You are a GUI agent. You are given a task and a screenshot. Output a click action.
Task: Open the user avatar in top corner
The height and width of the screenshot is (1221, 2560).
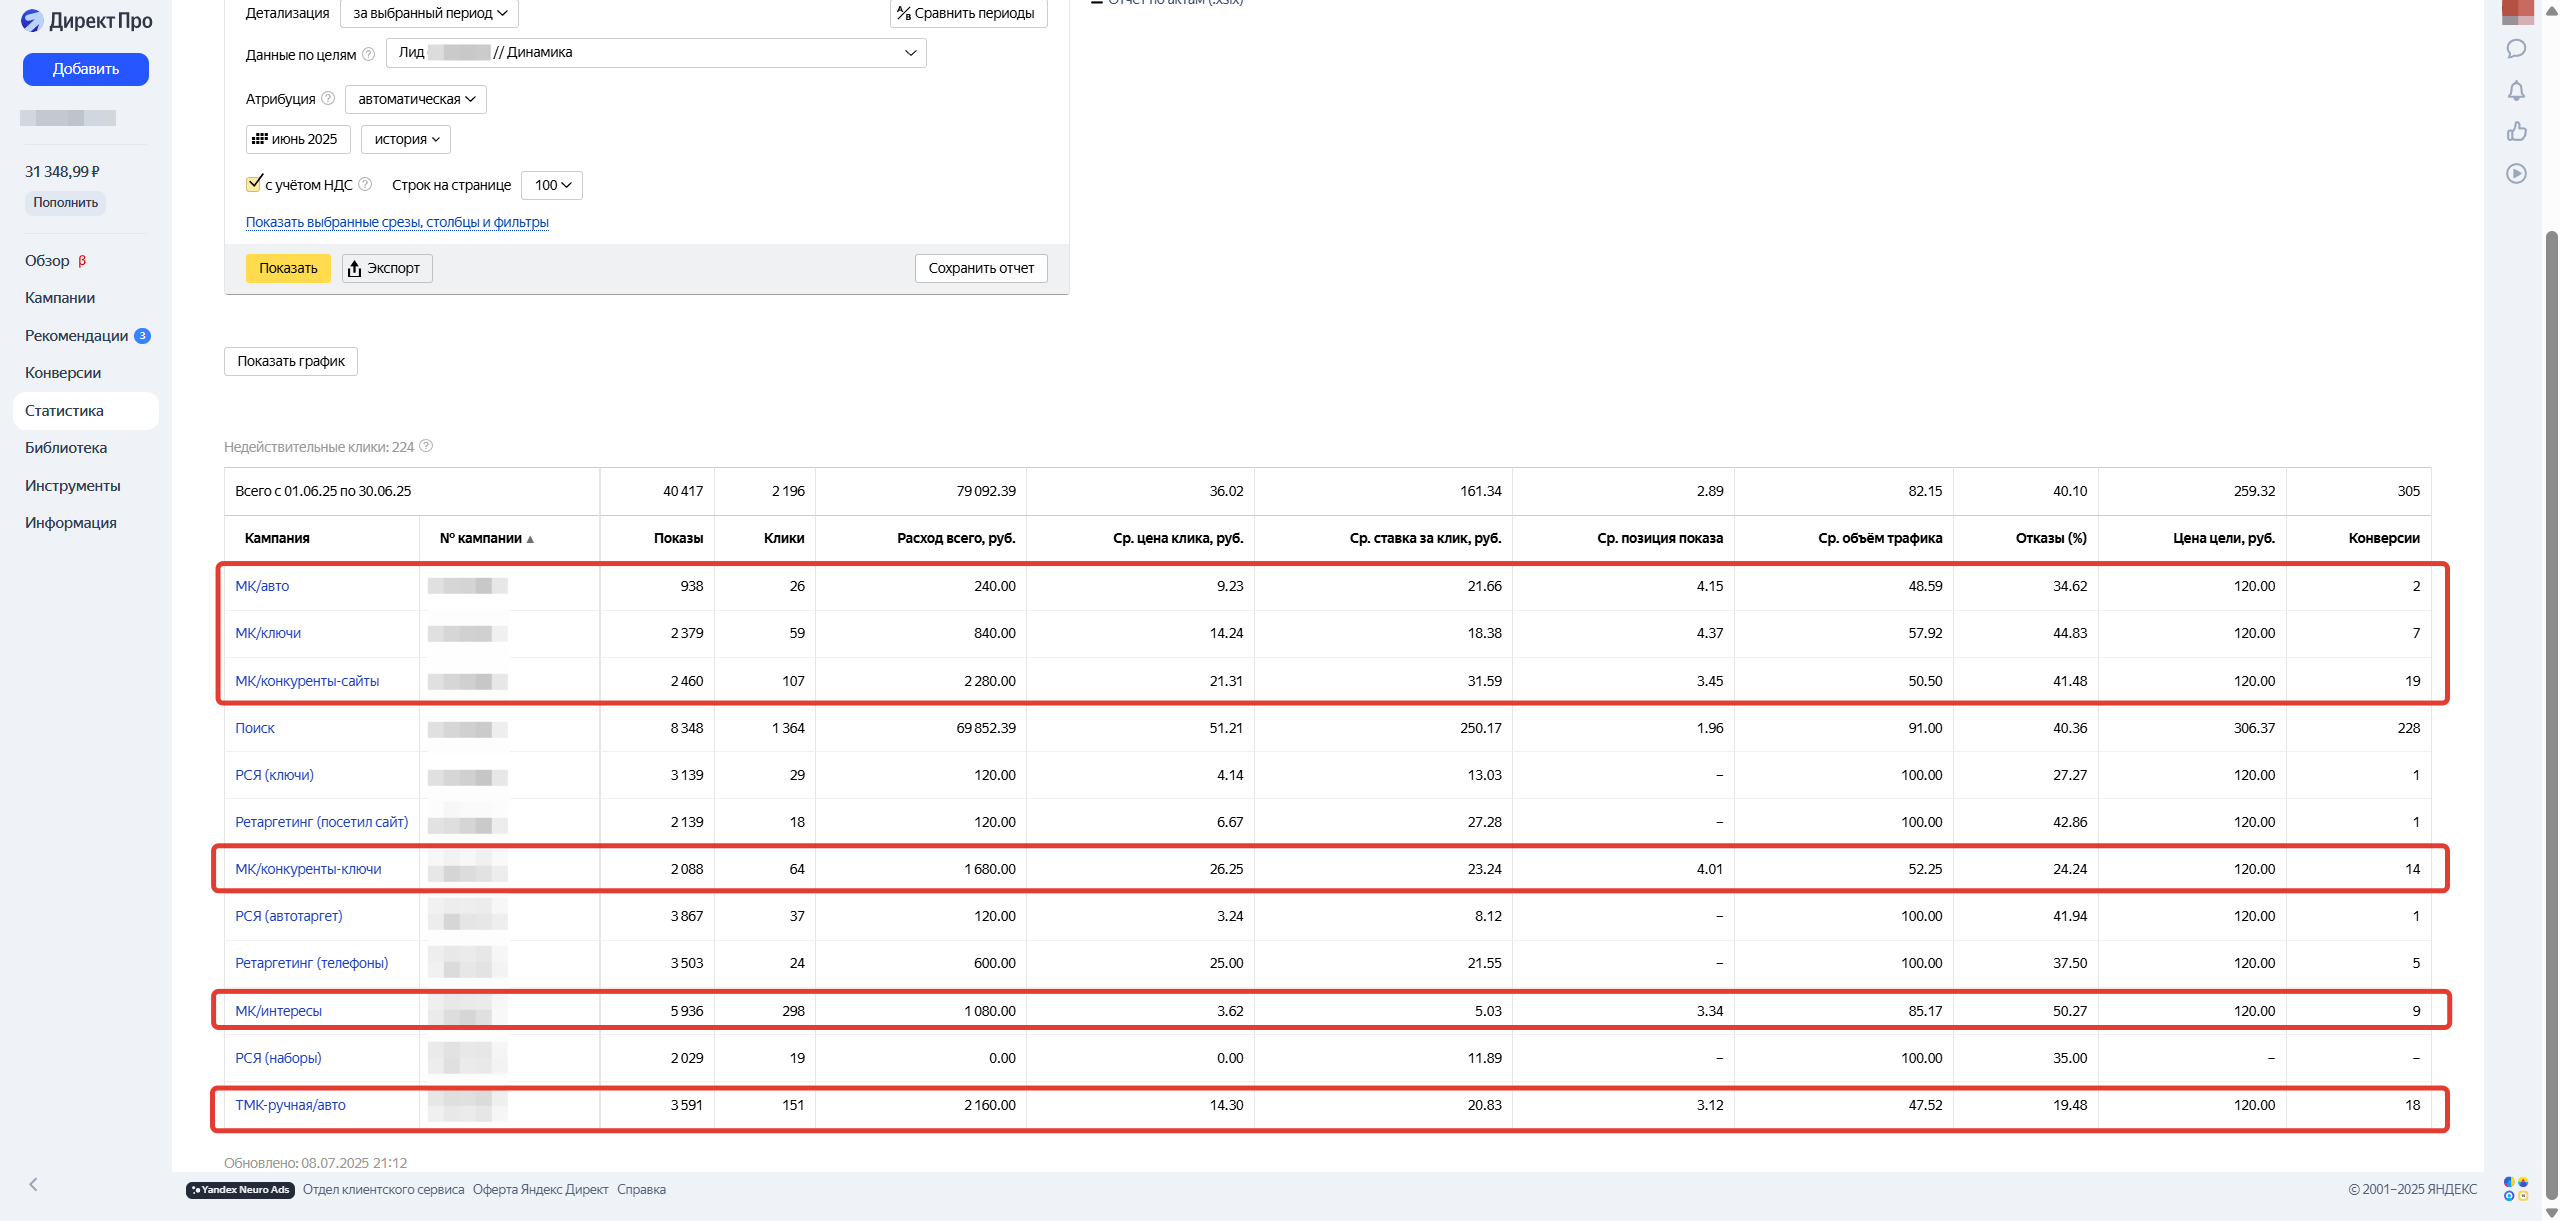click(x=2517, y=11)
